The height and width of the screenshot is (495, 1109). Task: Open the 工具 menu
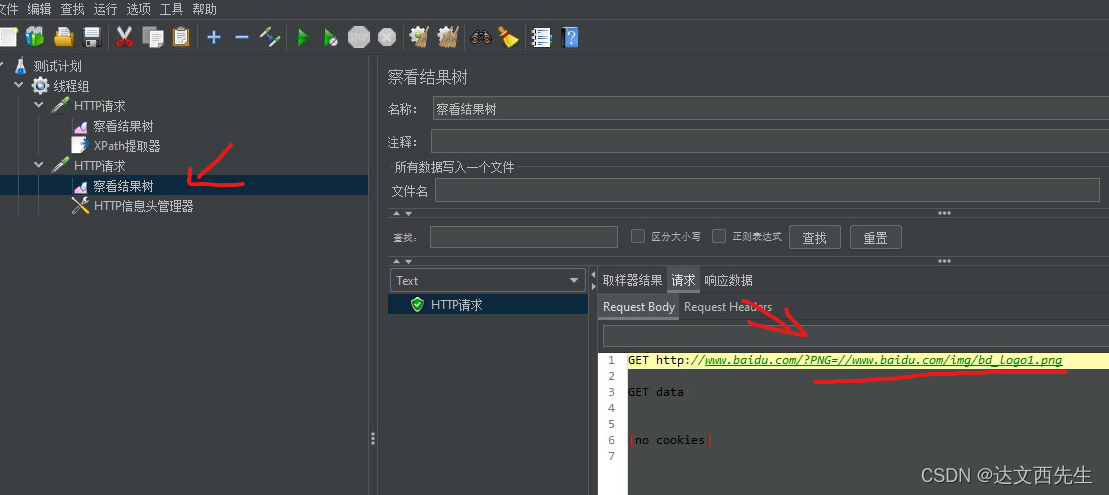pyautogui.click(x=171, y=9)
